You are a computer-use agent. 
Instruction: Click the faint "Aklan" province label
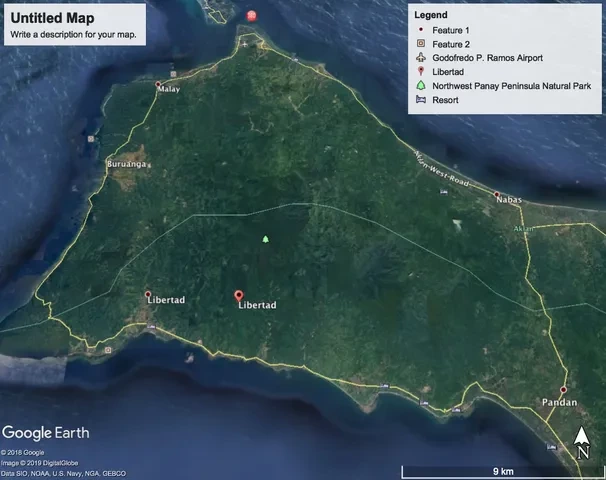pos(524,229)
